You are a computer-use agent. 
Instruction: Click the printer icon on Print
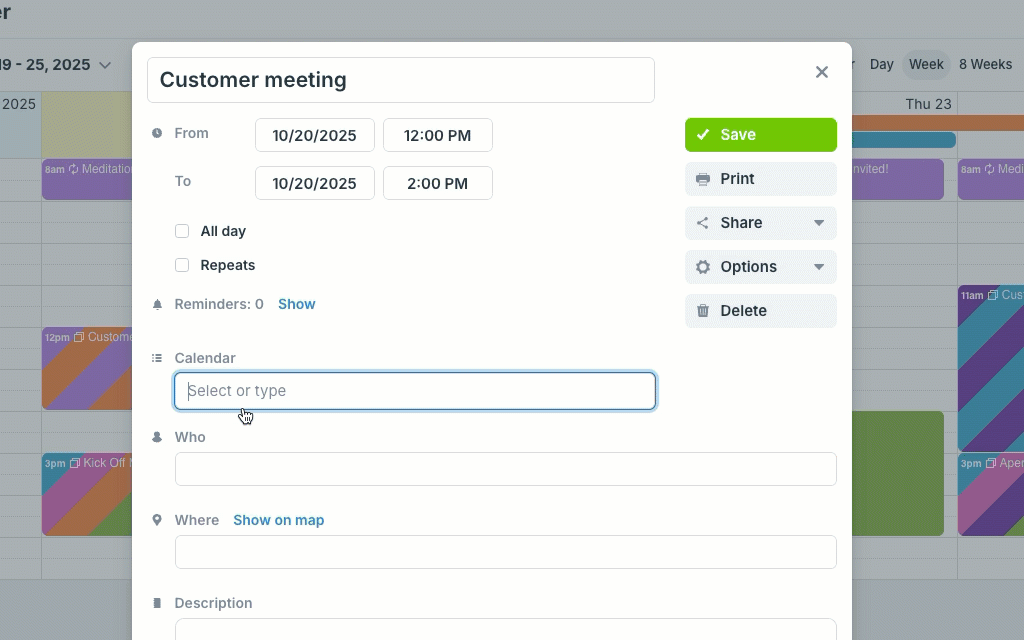click(x=703, y=179)
